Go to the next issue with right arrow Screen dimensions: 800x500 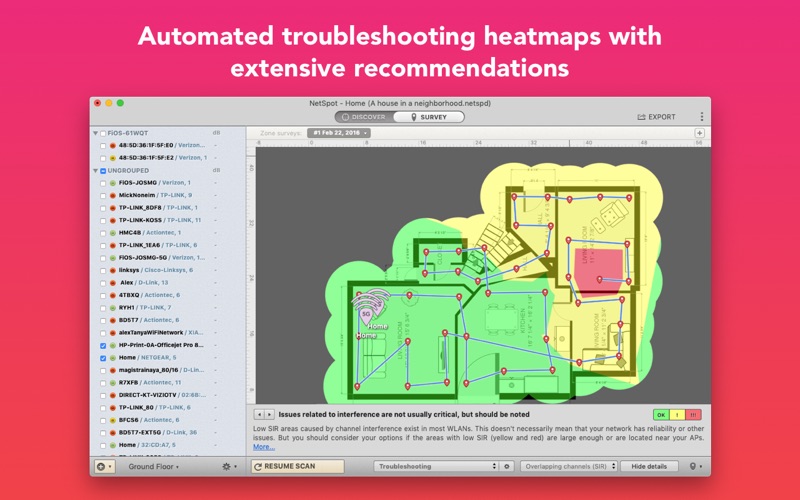tap(269, 414)
